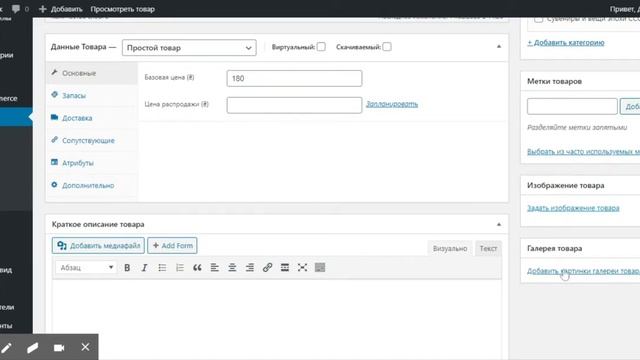
Task: Toggle the extra toolbar row
Action: point(320,268)
